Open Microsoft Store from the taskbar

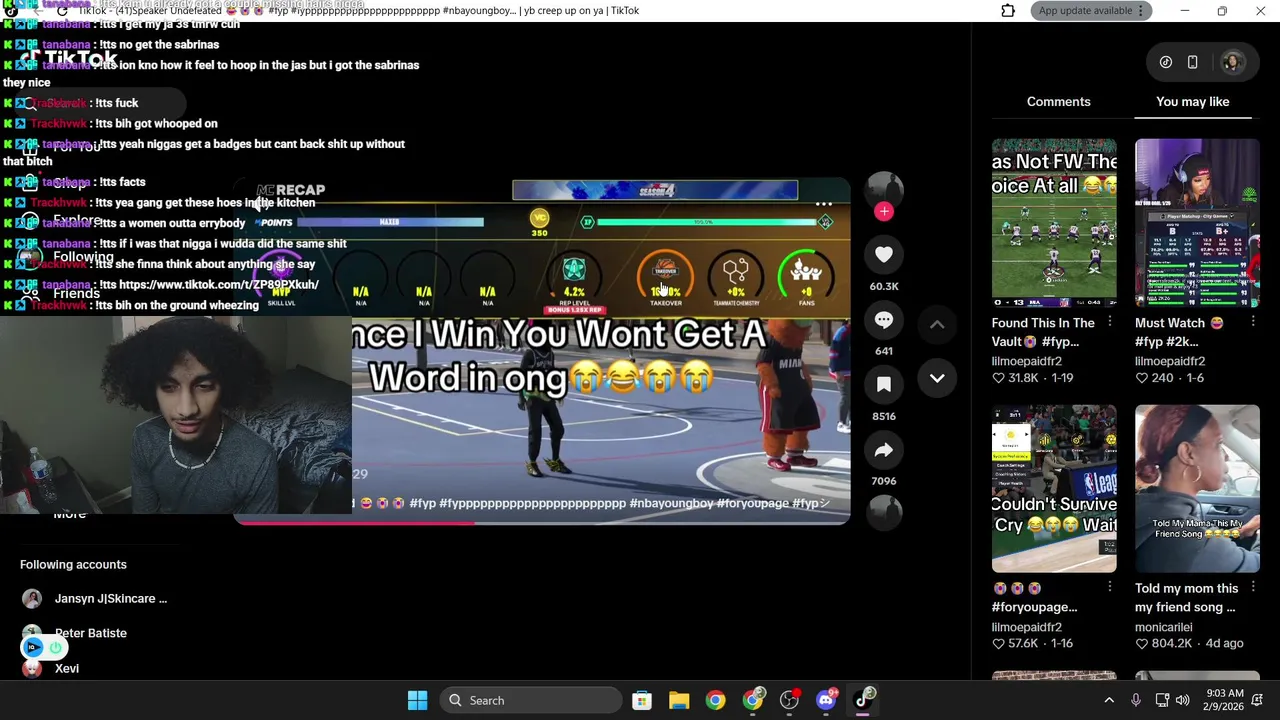[642, 700]
